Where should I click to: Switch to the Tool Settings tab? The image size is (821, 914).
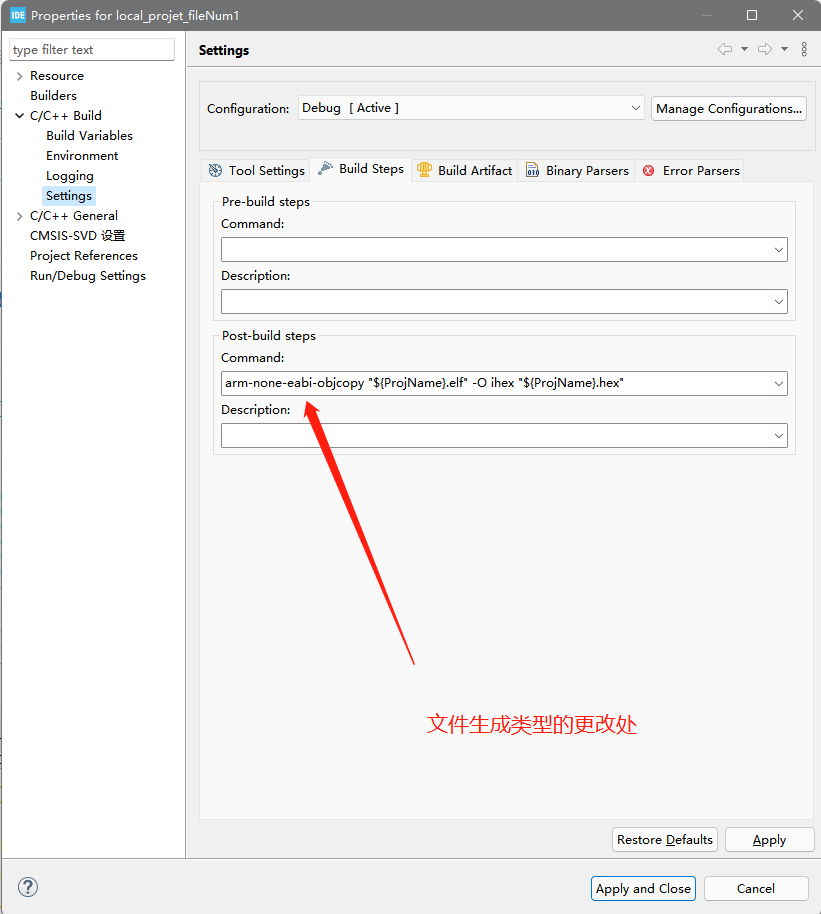tap(256, 170)
